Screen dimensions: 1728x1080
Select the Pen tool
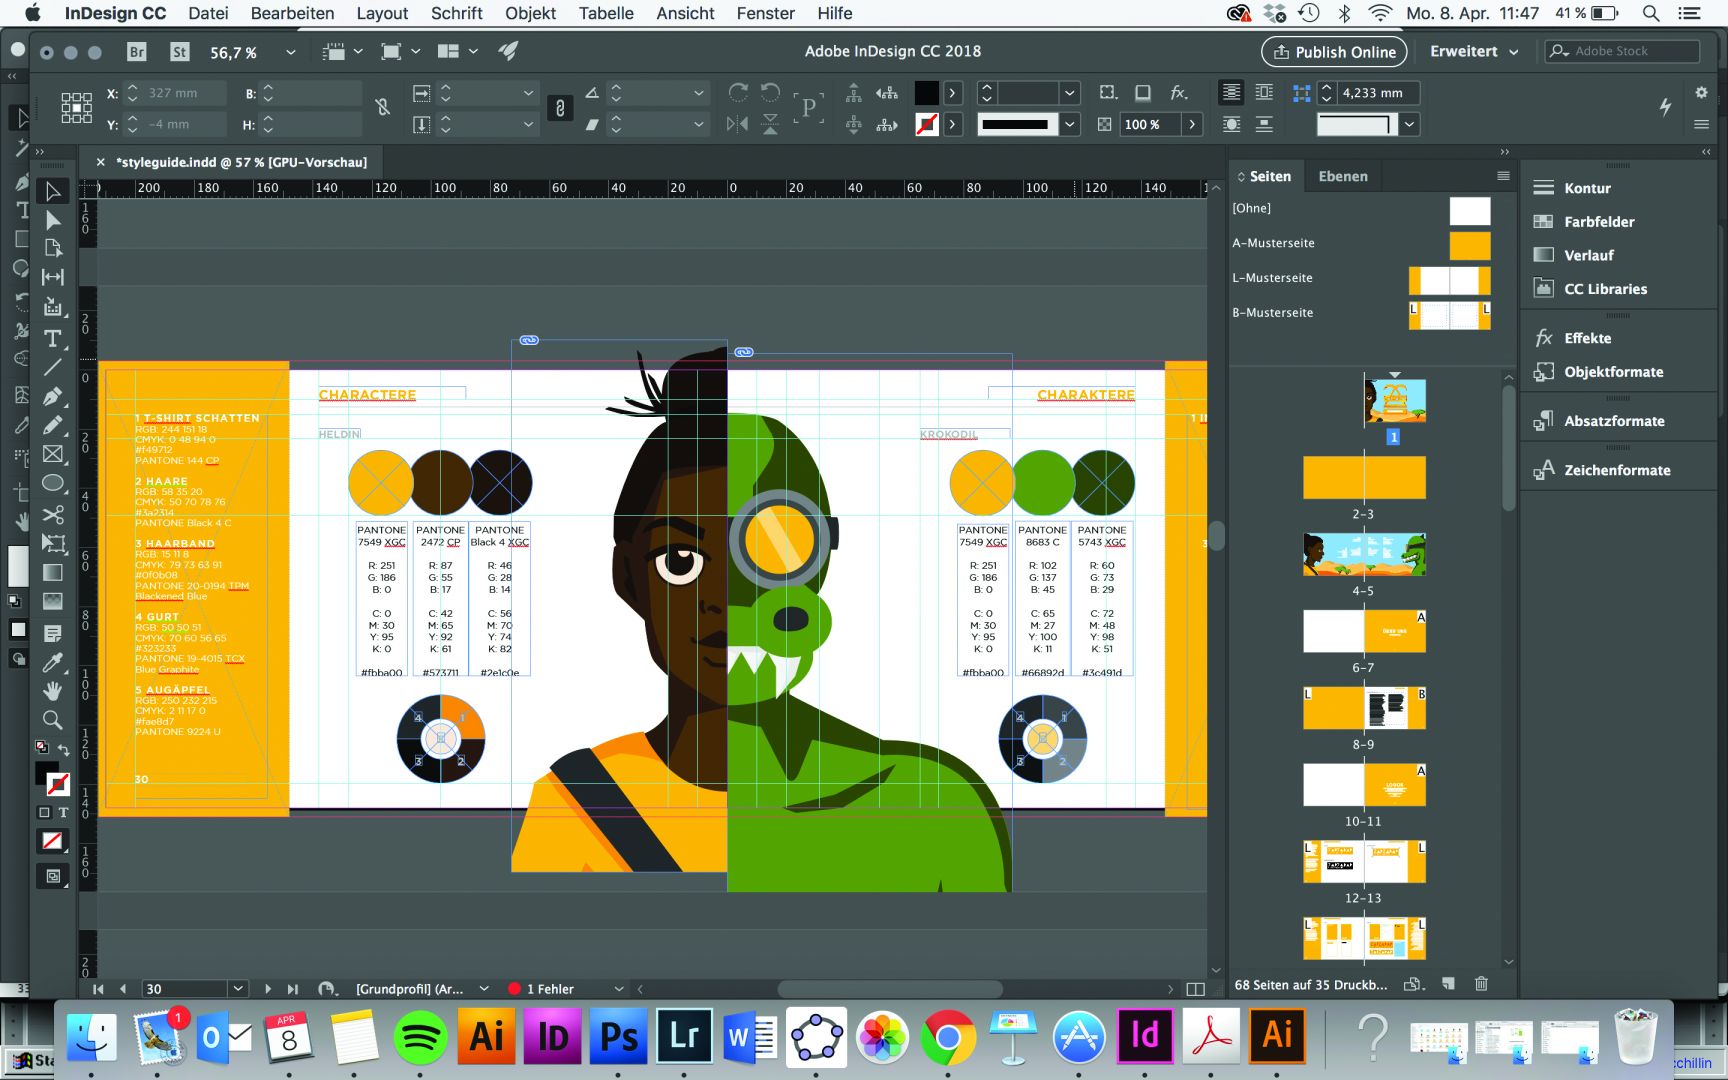[x=52, y=396]
